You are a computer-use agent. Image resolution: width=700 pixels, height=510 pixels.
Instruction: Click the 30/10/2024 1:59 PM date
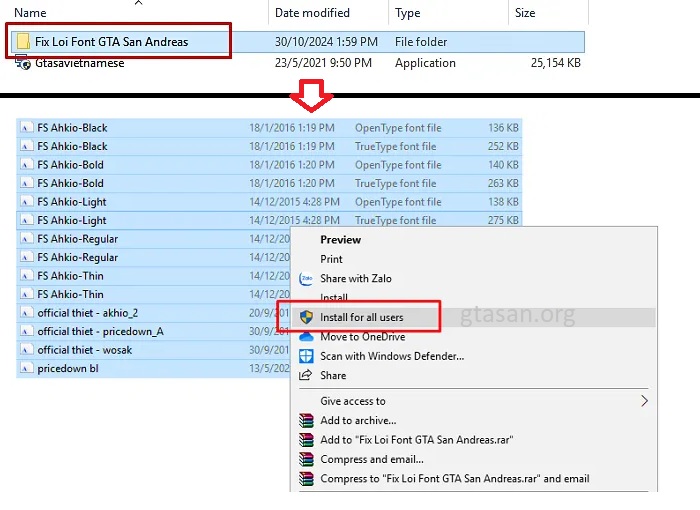coord(326,42)
